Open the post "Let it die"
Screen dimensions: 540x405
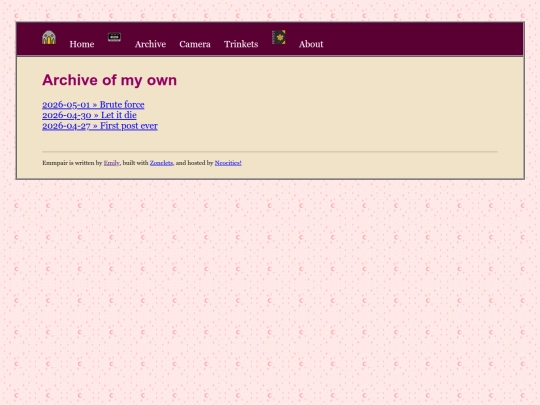tap(89, 115)
